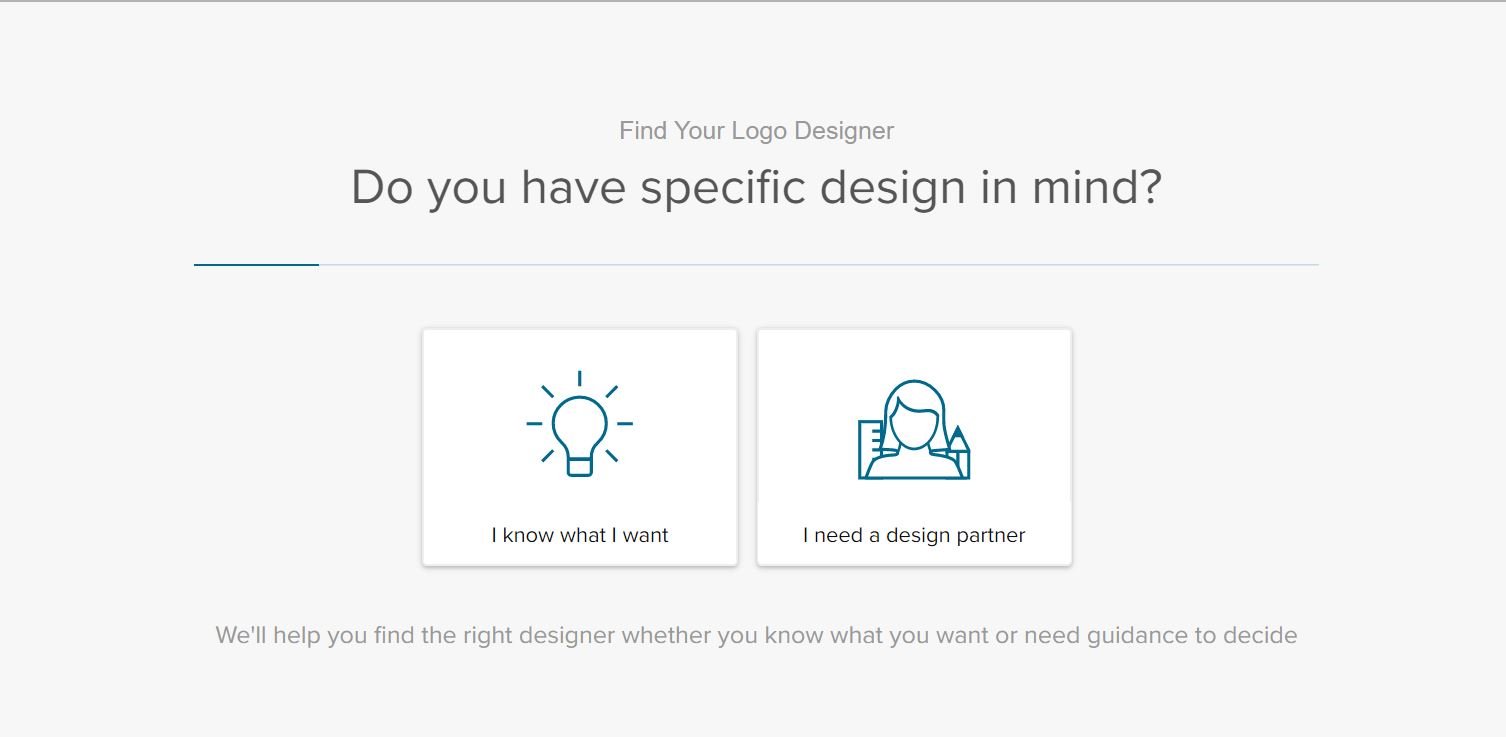Click the filled blue part of the progress bar
The width and height of the screenshot is (1506, 737).
pos(256,265)
